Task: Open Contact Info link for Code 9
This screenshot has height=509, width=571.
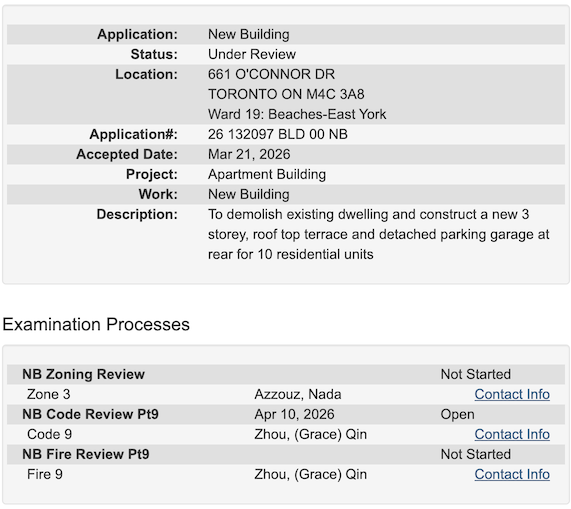Action: (x=512, y=434)
